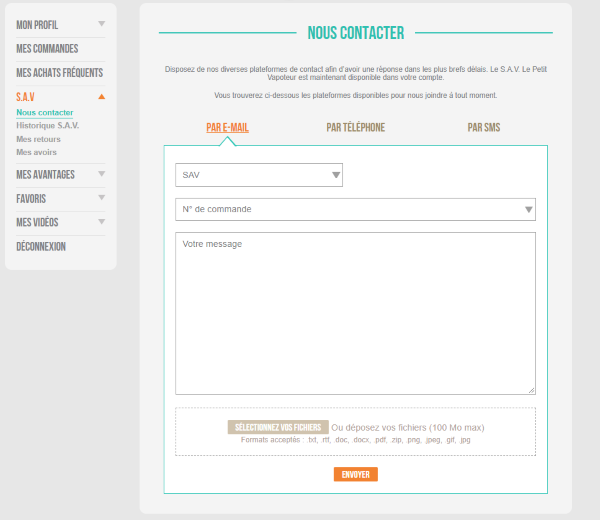Select S.A.V sidebar heading
The width and height of the screenshot is (600, 520).
(x=25, y=97)
